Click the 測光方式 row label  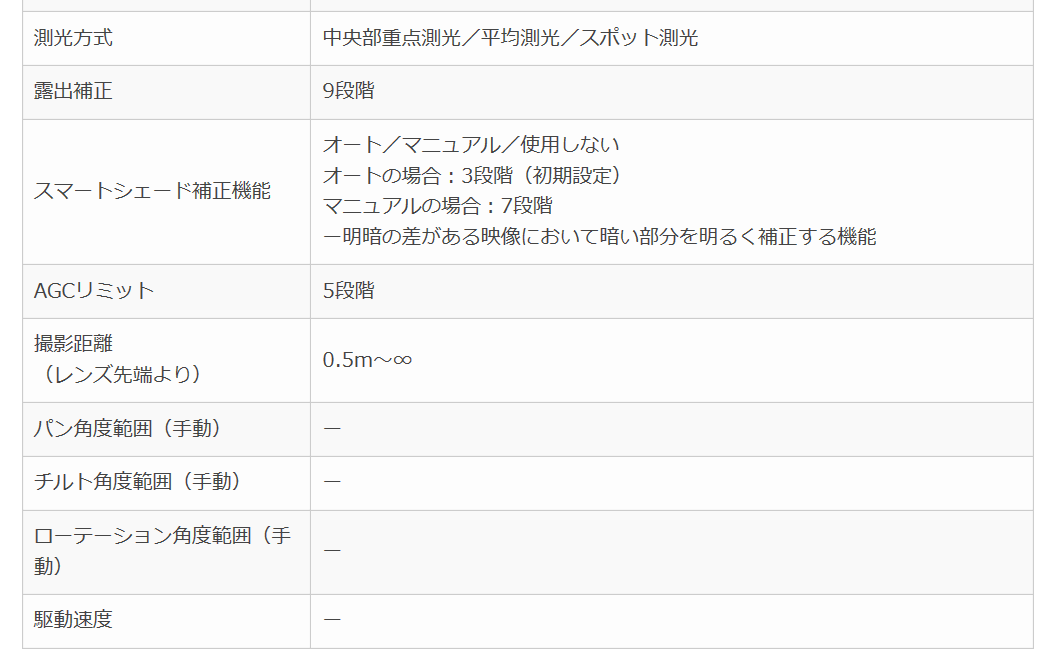pyautogui.click(x=73, y=38)
